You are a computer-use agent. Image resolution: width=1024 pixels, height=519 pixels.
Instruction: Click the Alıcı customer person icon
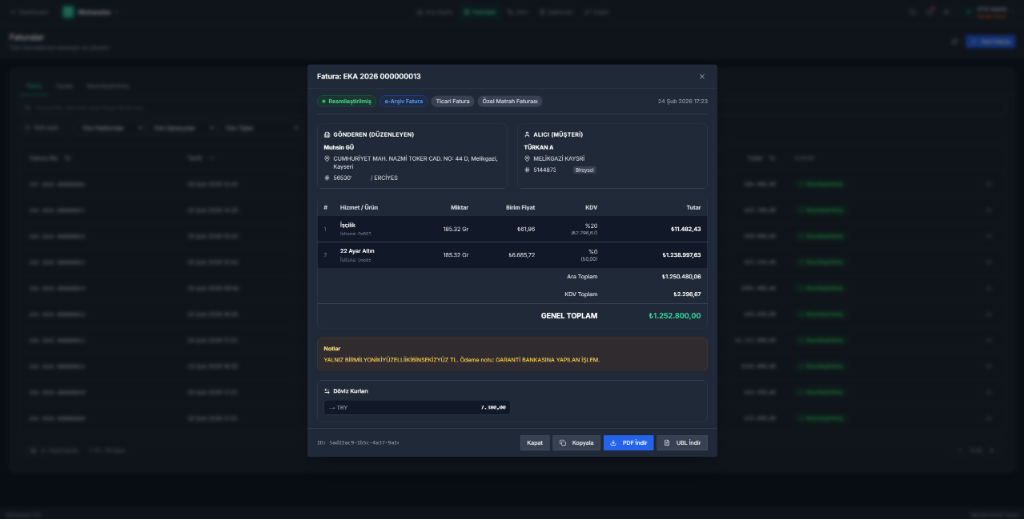[527, 134]
